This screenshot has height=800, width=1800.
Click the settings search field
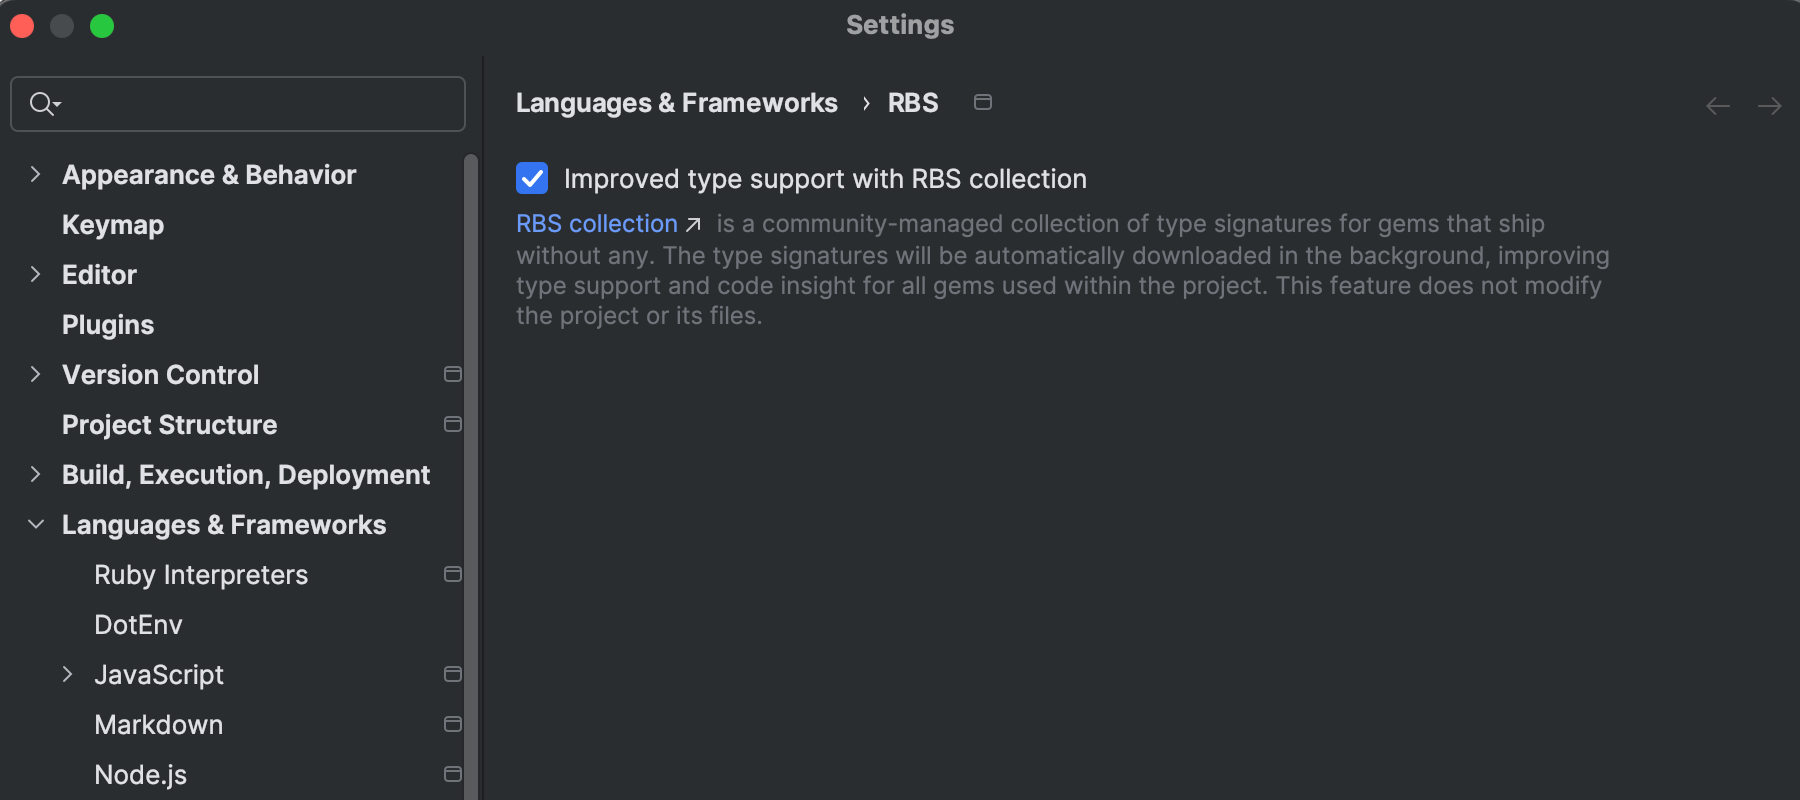tap(250, 104)
